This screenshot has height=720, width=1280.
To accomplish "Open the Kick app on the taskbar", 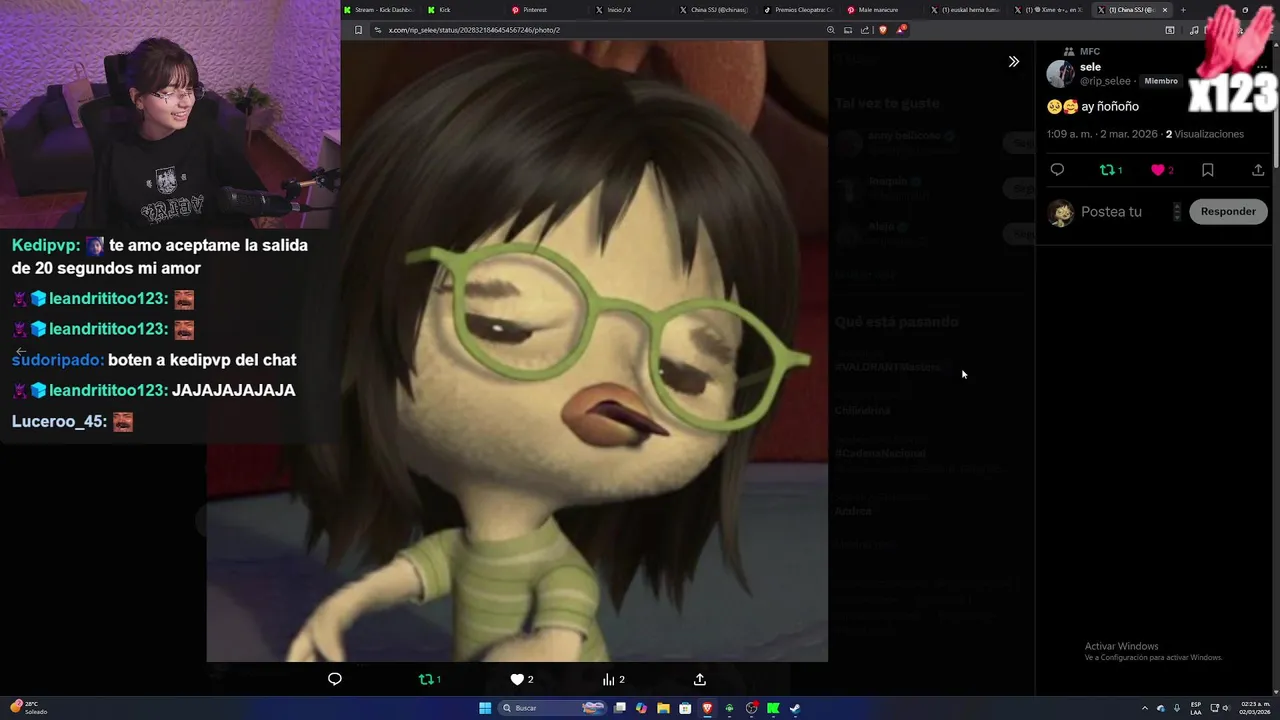I will [773, 708].
